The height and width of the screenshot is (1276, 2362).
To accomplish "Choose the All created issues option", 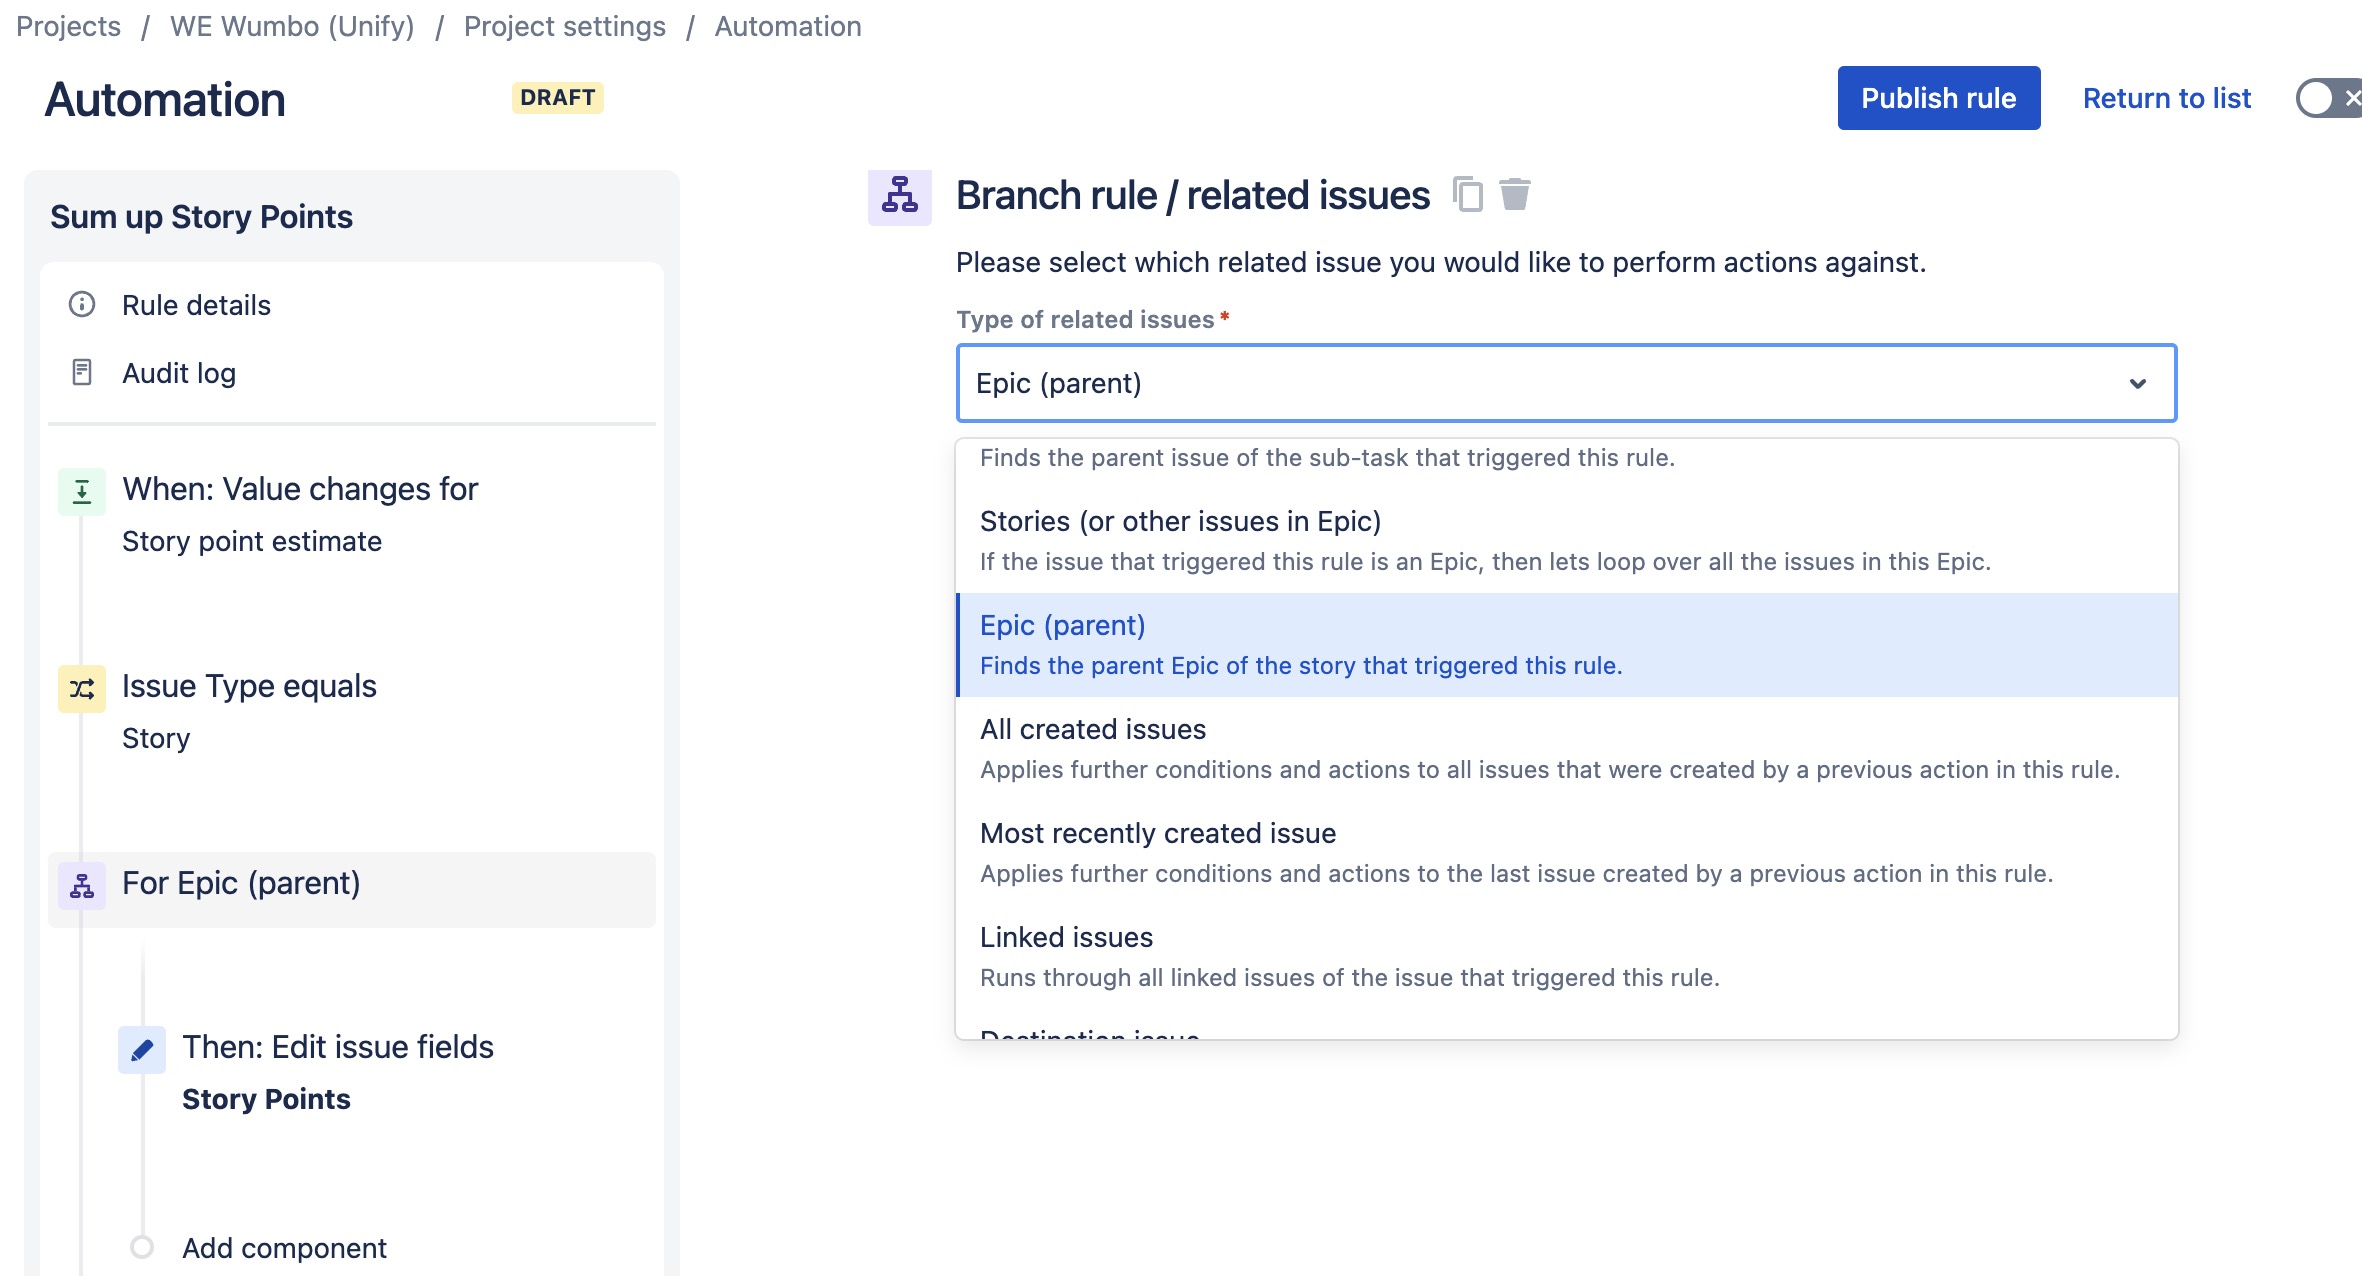I will tap(1093, 730).
